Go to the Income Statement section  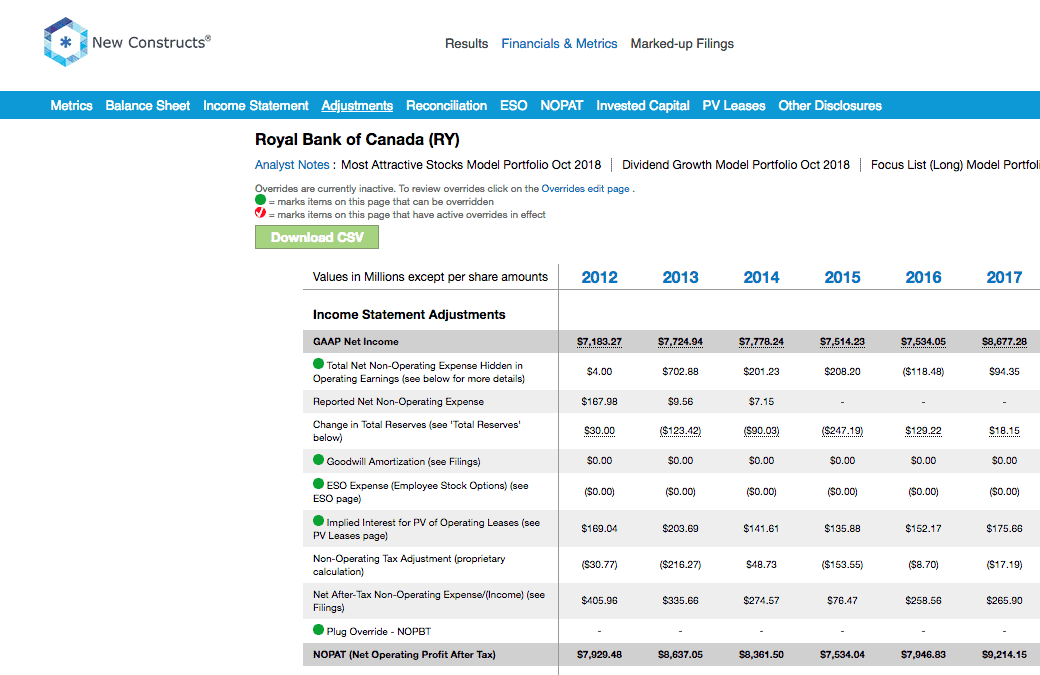click(x=256, y=105)
